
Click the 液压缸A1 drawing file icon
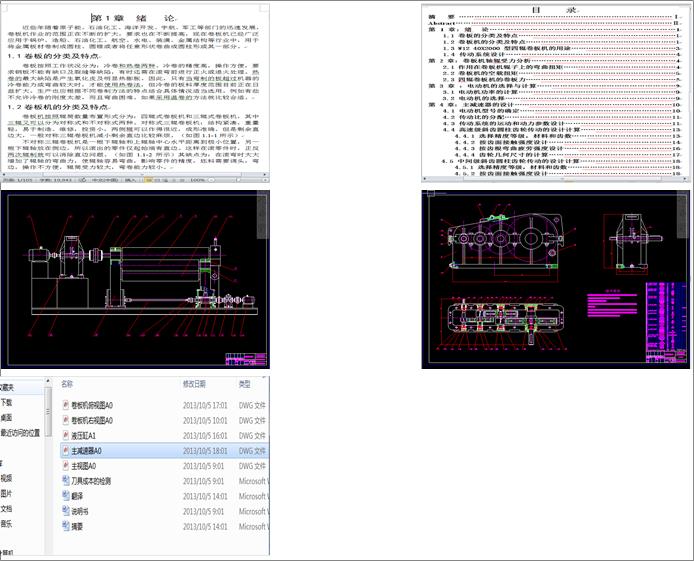click(66, 435)
